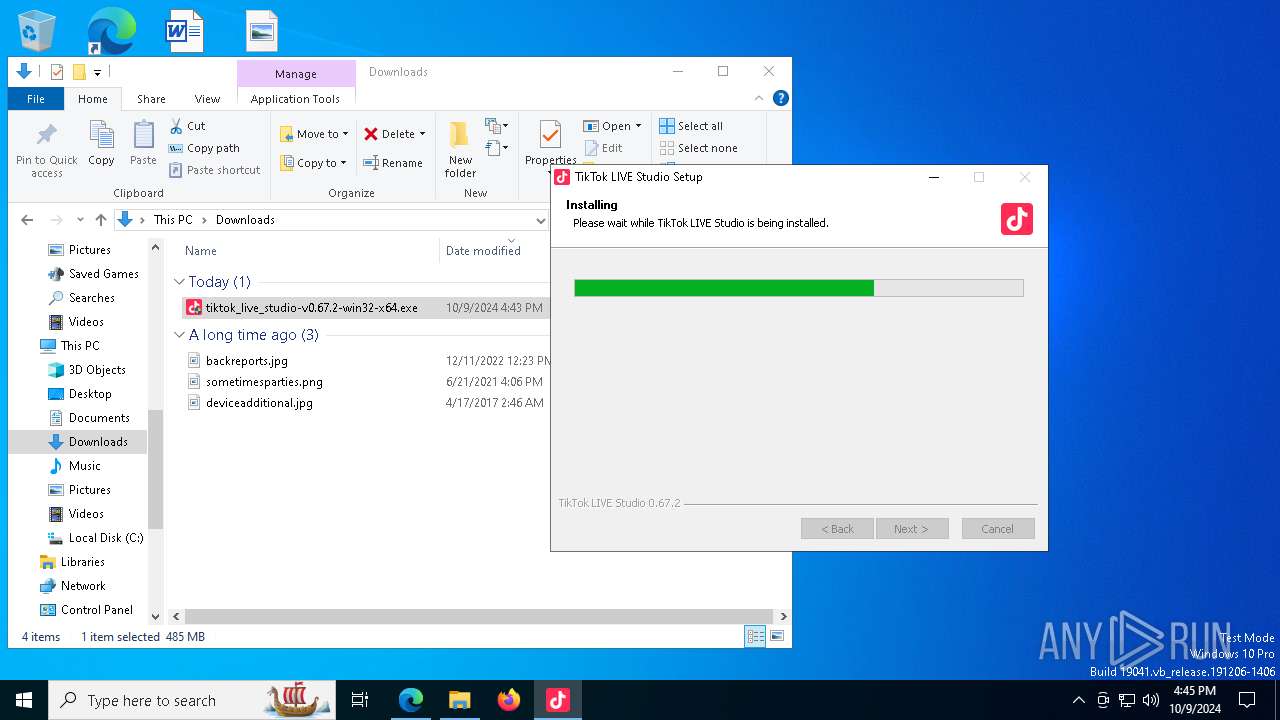1280x720 pixels.
Task: Sort by Date modified column header
Action: click(x=483, y=251)
